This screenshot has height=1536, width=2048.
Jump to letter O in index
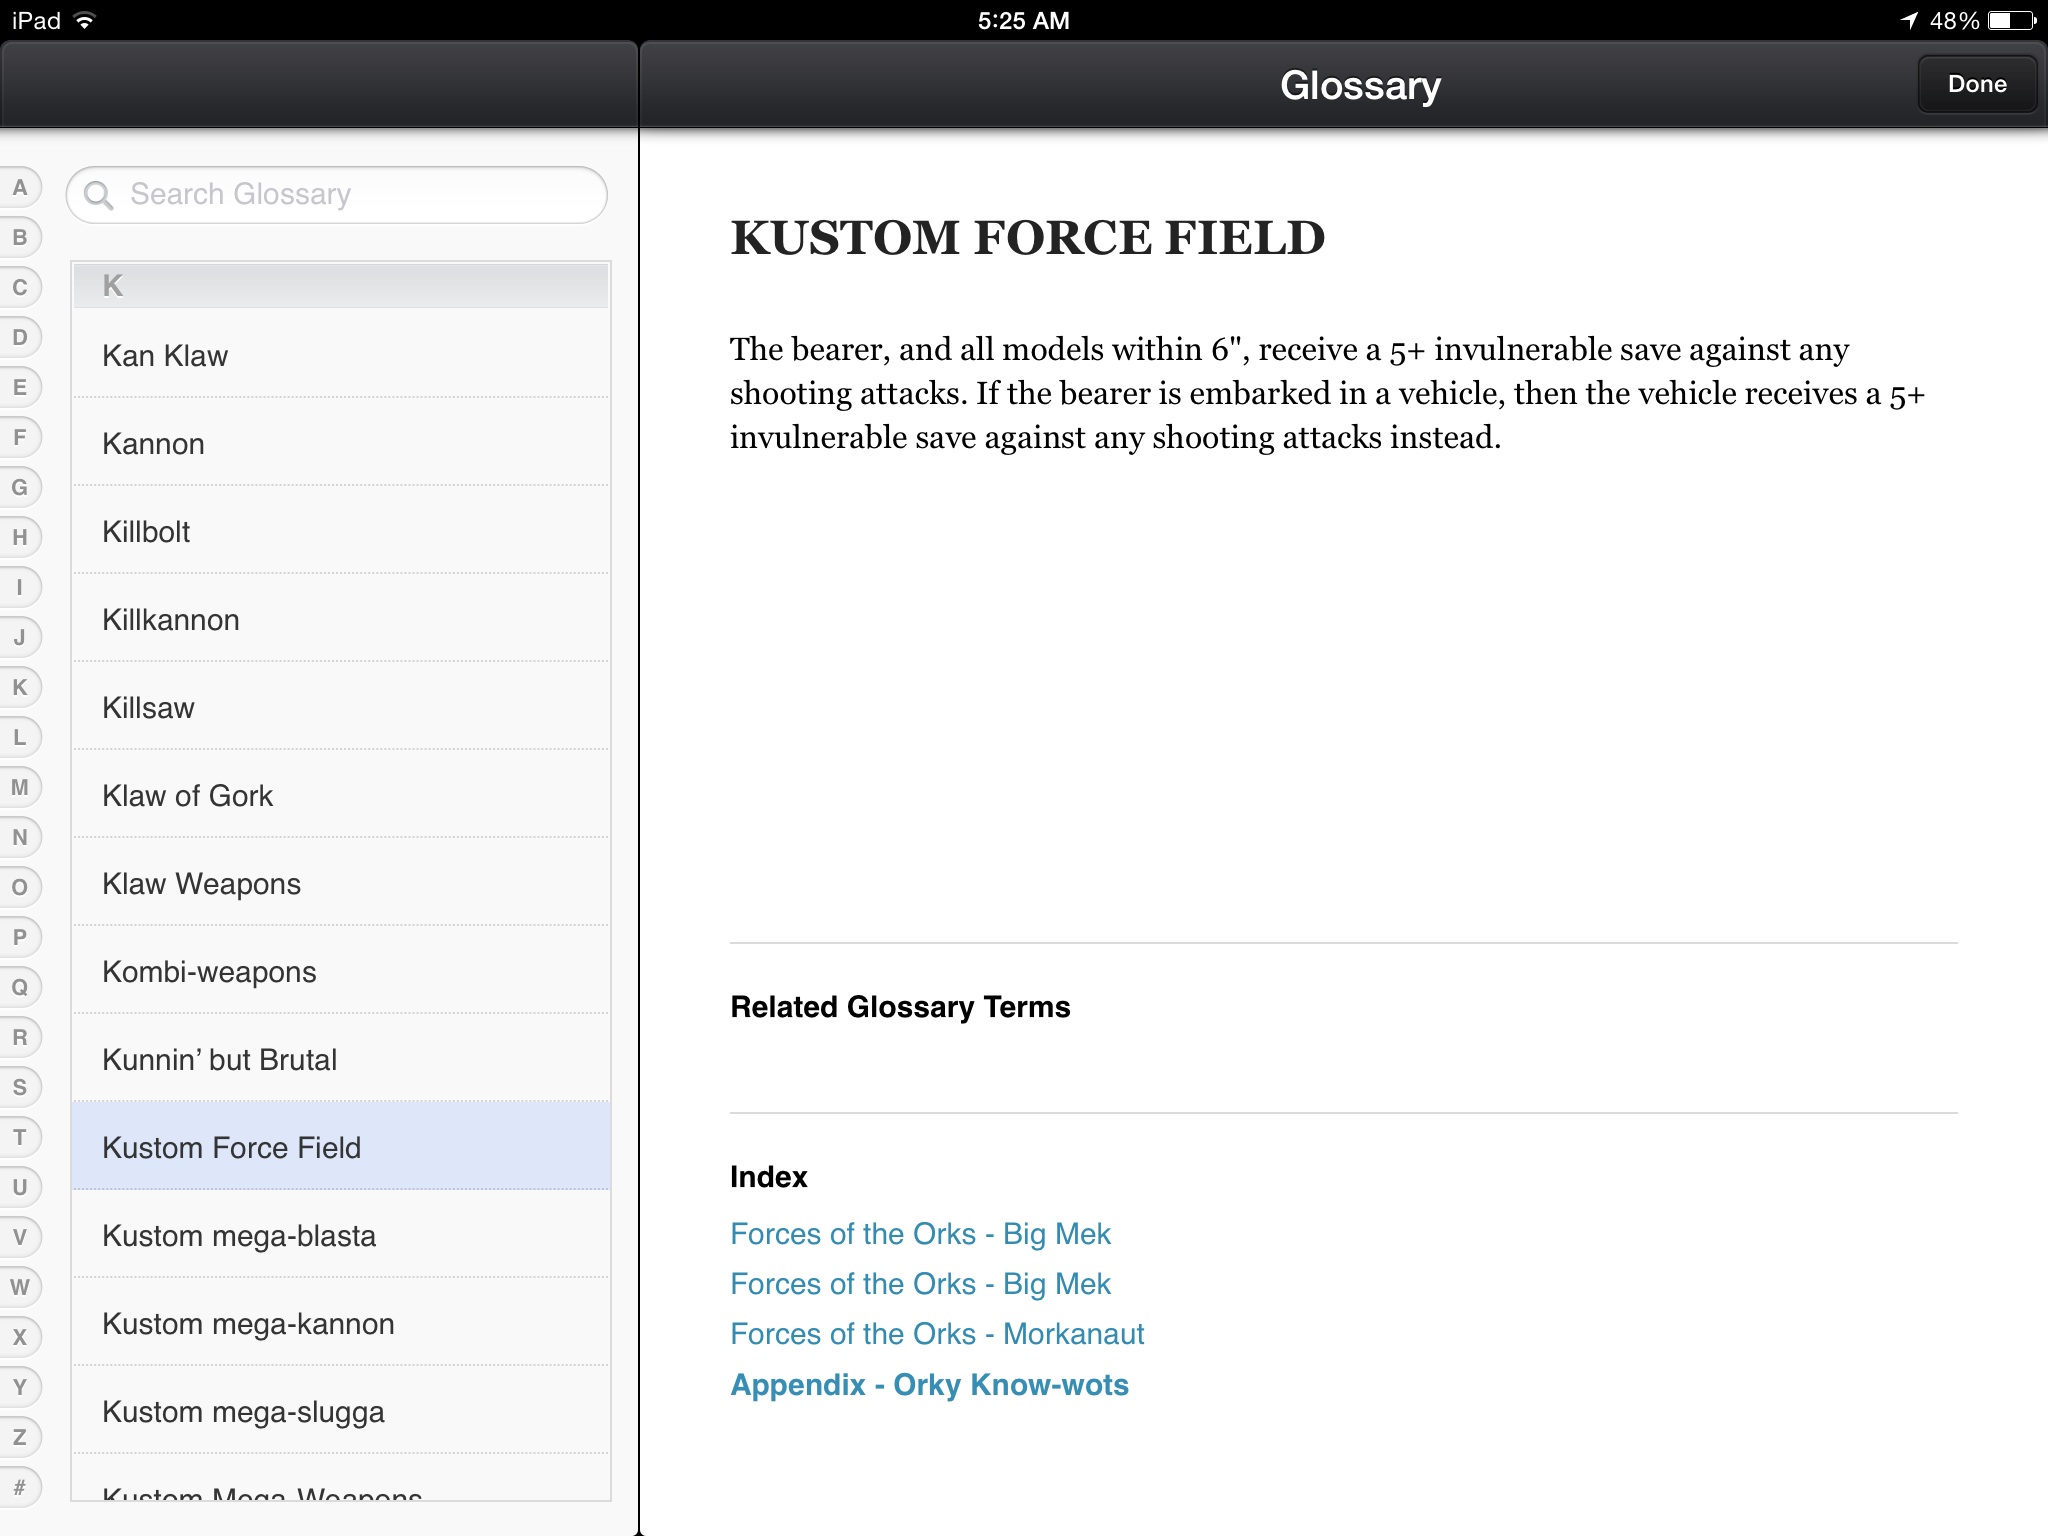(x=20, y=887)
